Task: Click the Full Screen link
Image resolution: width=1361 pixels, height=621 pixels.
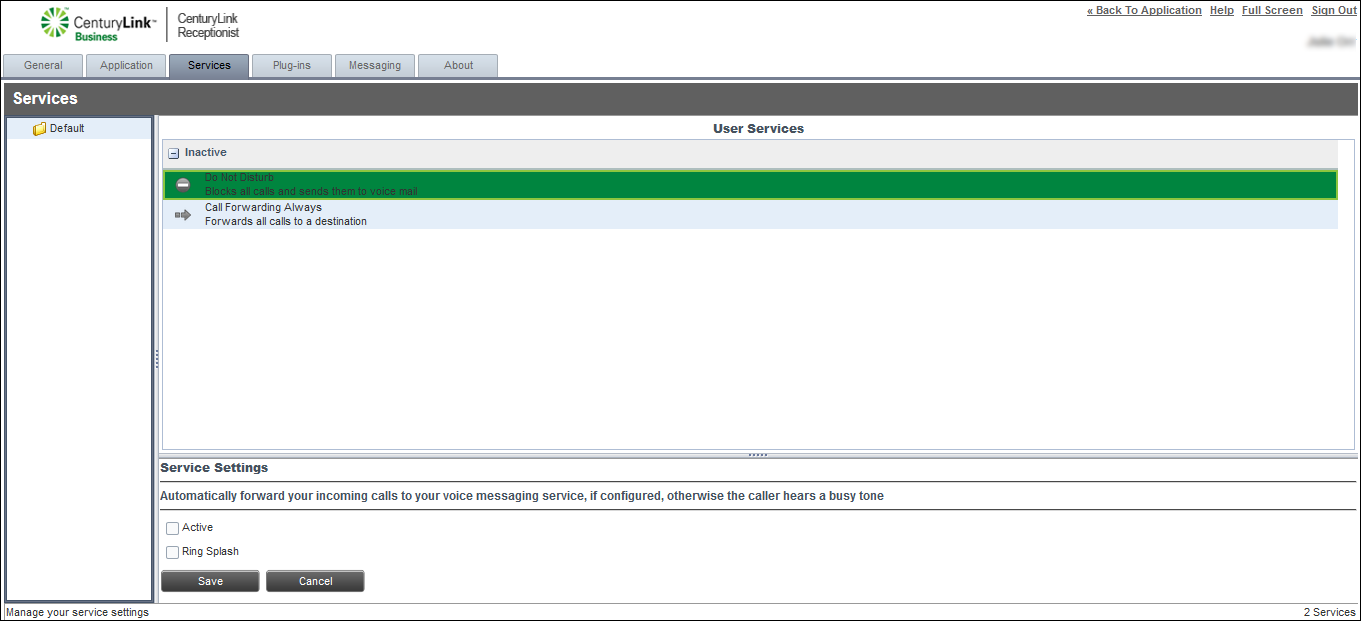Action: click(x=1272, y=11)
